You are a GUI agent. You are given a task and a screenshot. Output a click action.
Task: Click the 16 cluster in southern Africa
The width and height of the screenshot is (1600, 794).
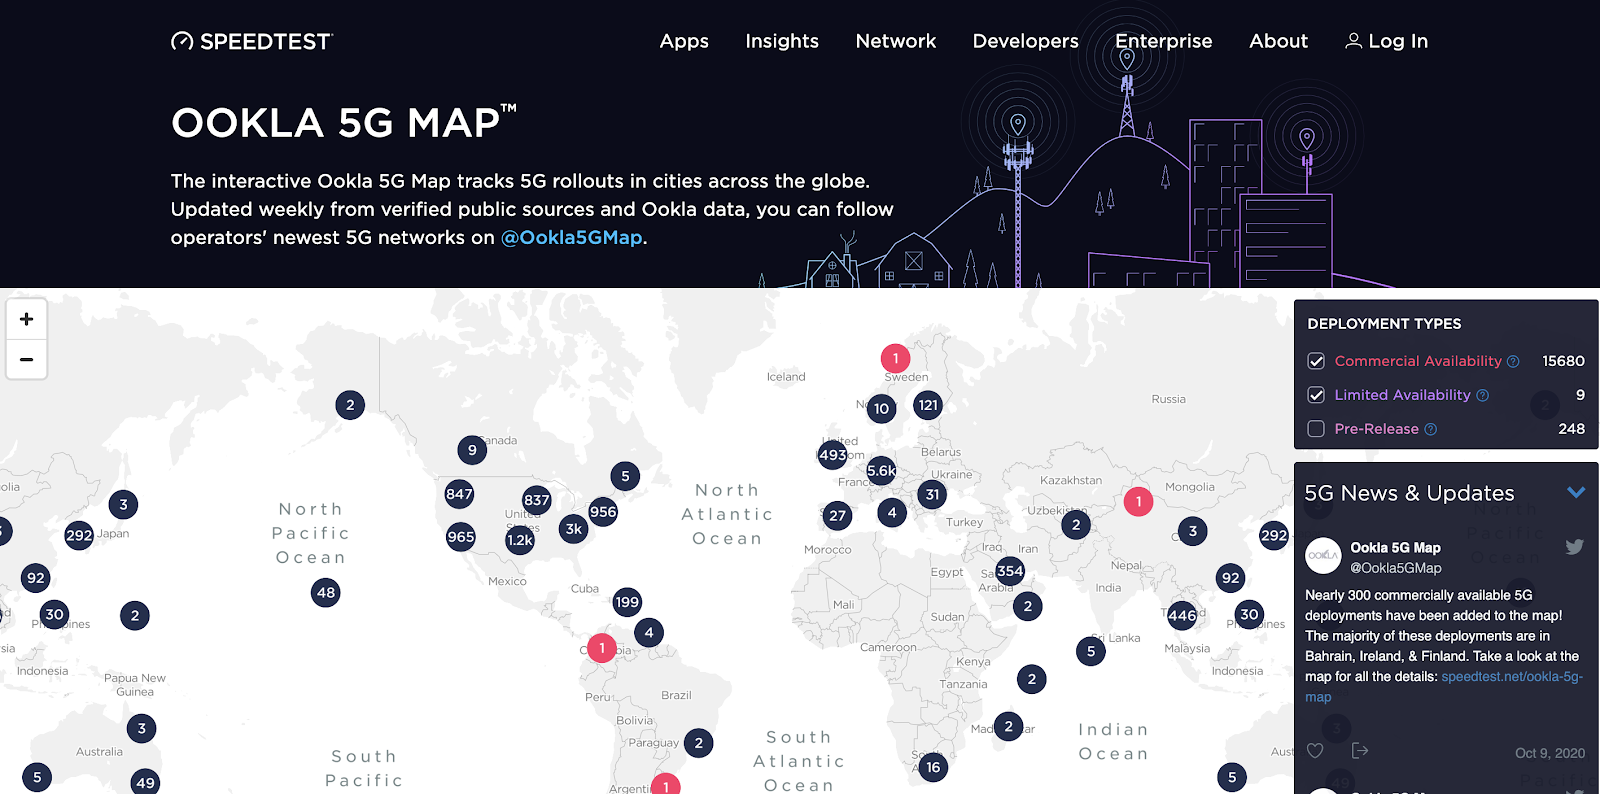(933, 767)
